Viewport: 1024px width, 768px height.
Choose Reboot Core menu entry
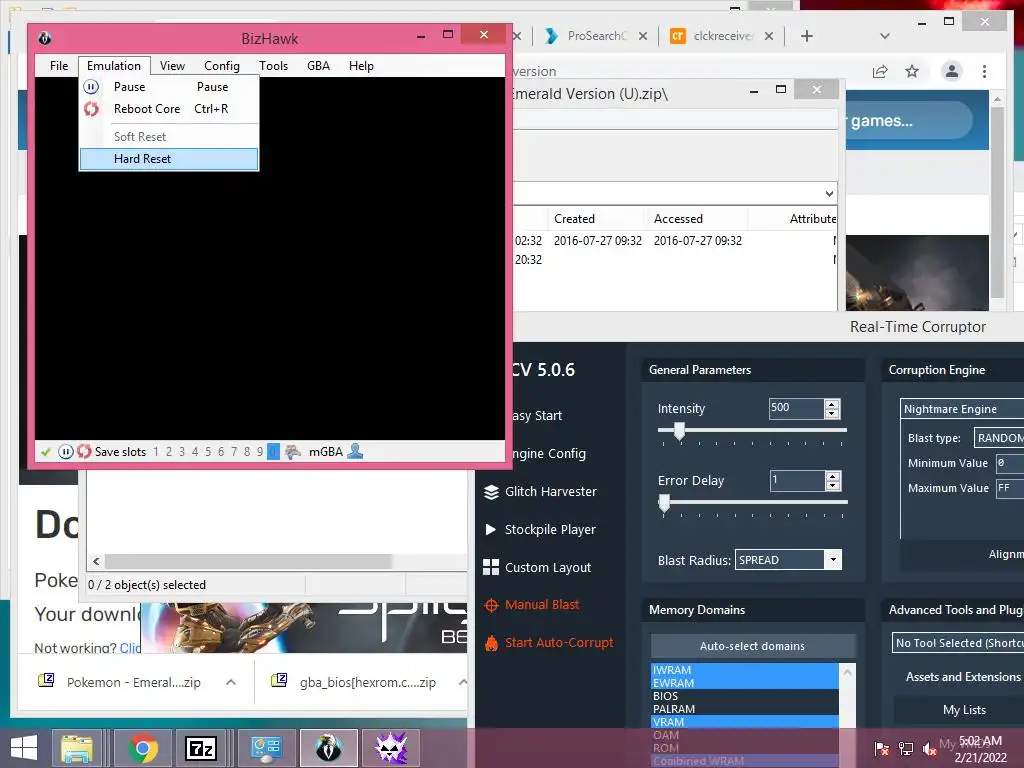tap(168, 108)
